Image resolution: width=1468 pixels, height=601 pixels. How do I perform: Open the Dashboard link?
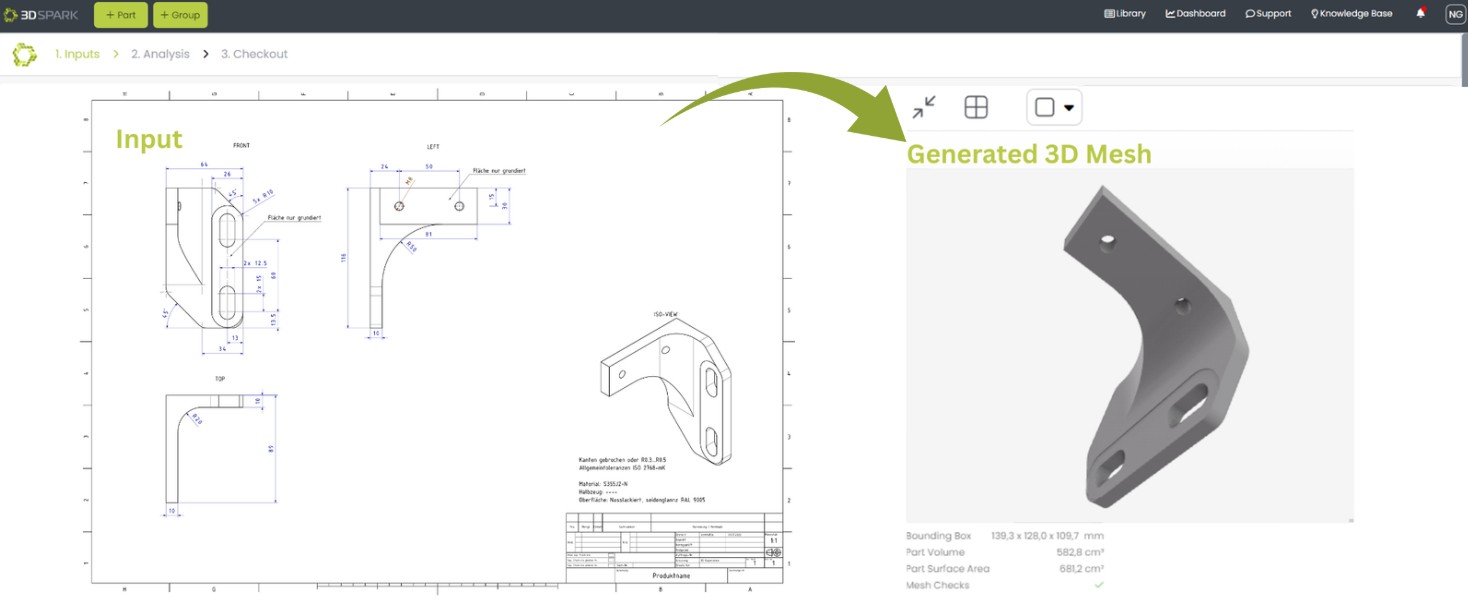click(x=1197, y=13)
